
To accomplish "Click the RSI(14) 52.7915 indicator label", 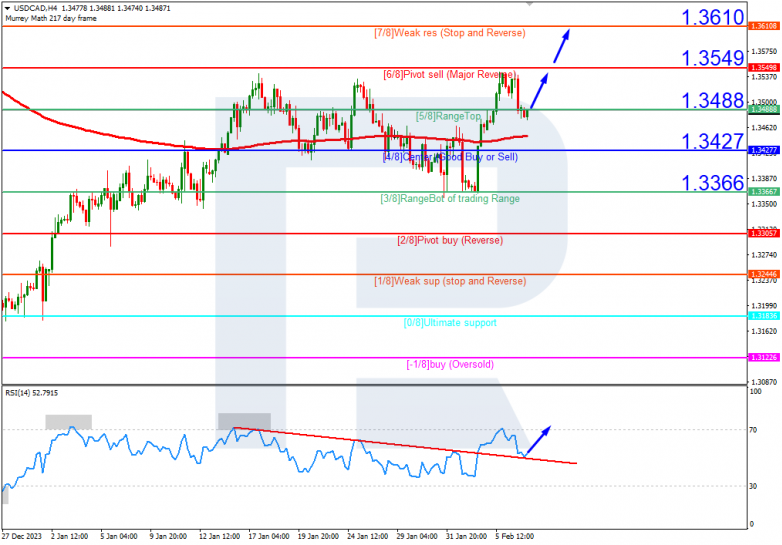I will 31,393.
